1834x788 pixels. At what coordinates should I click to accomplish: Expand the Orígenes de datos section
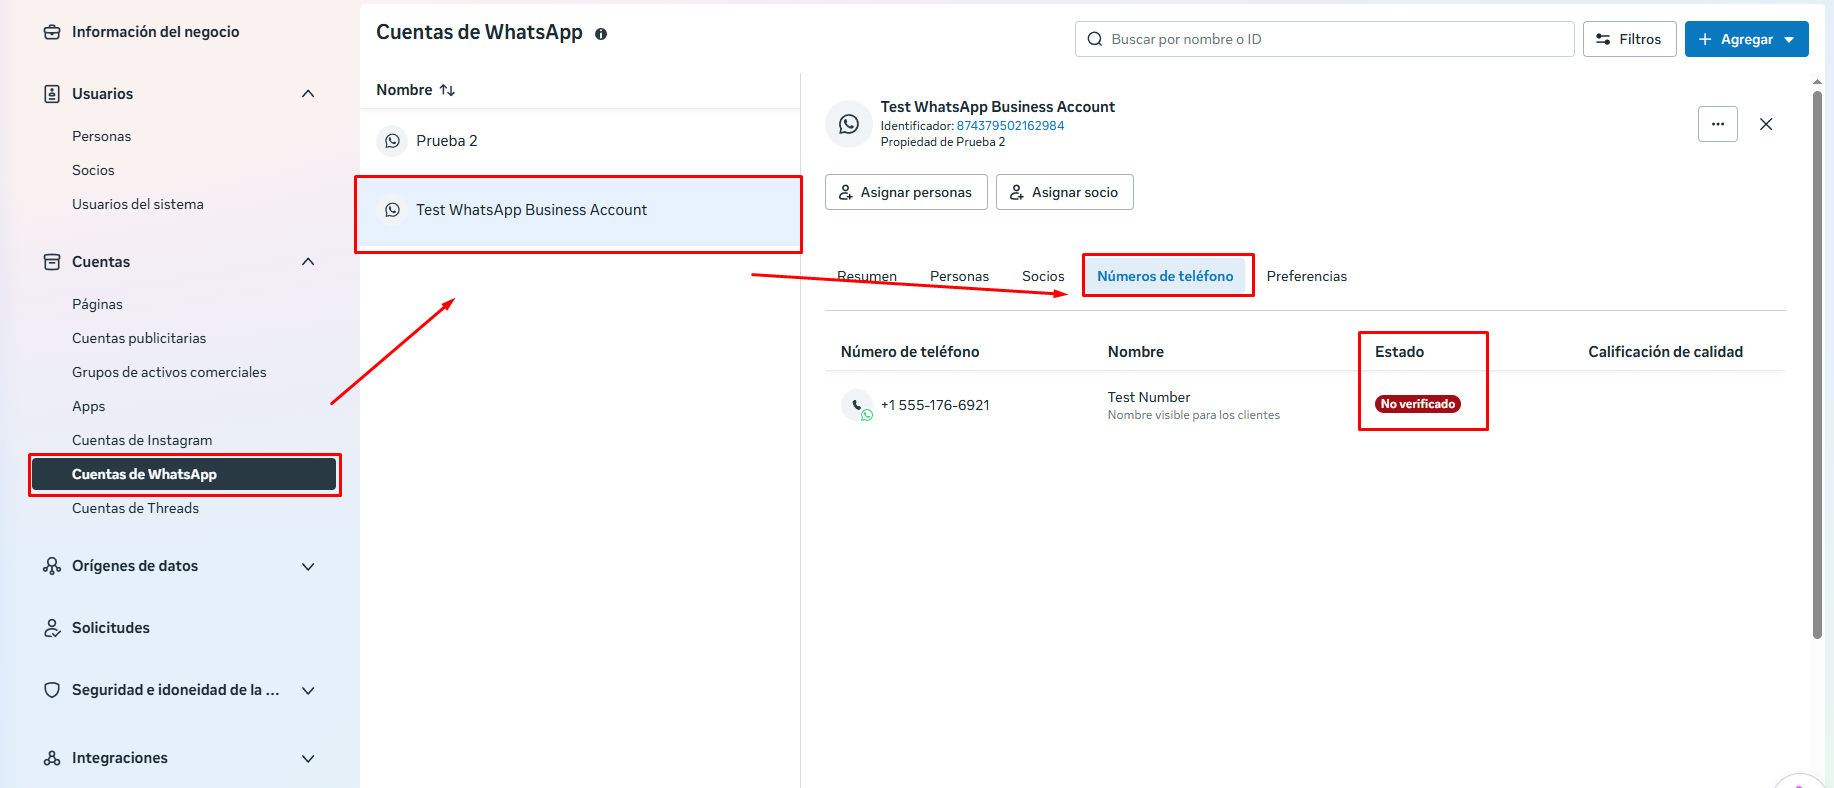click(x=308, y=566)
